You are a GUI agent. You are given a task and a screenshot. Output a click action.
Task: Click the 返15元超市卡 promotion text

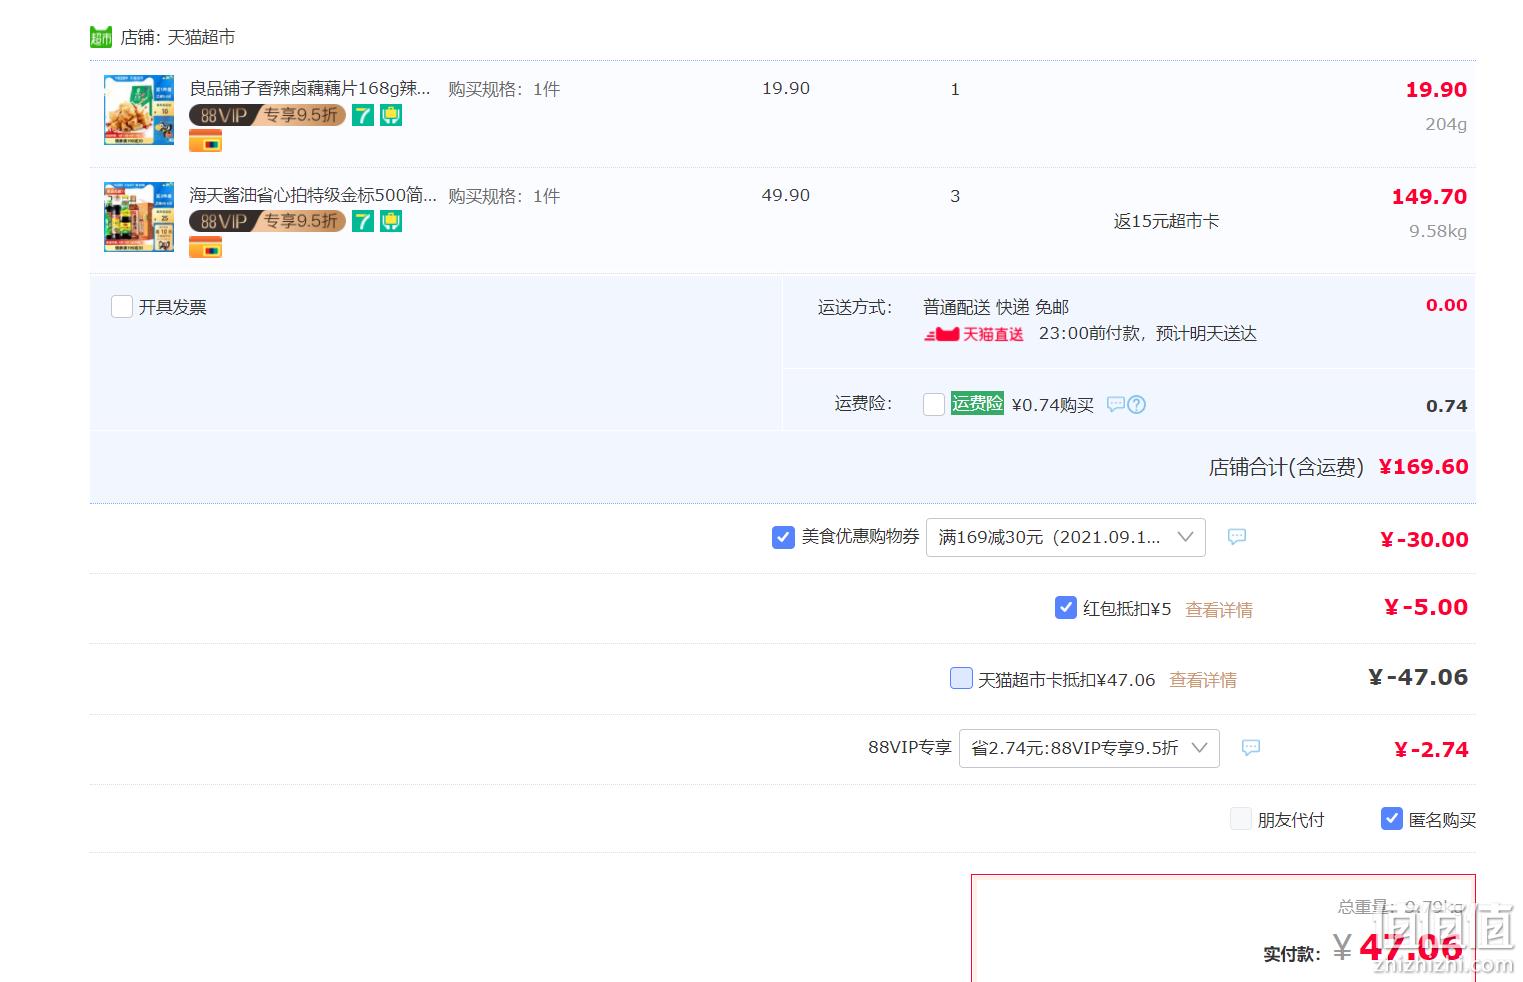tap(1166, 221)
